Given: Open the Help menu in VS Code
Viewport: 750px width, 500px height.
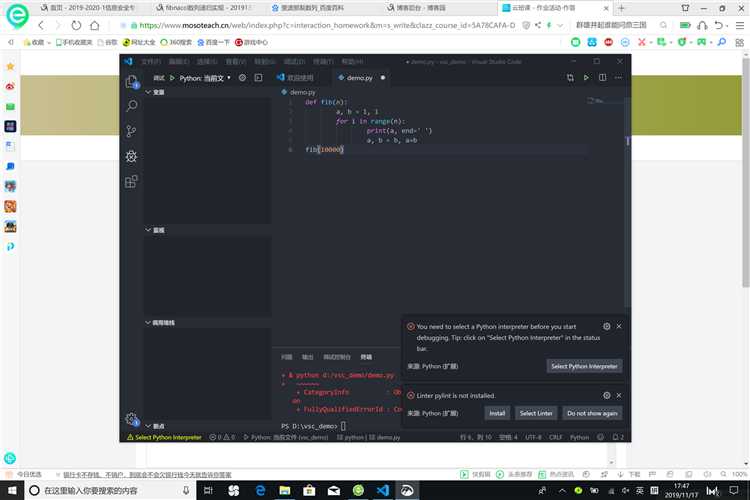Looking at the screenshot, I should click(352, 62).
